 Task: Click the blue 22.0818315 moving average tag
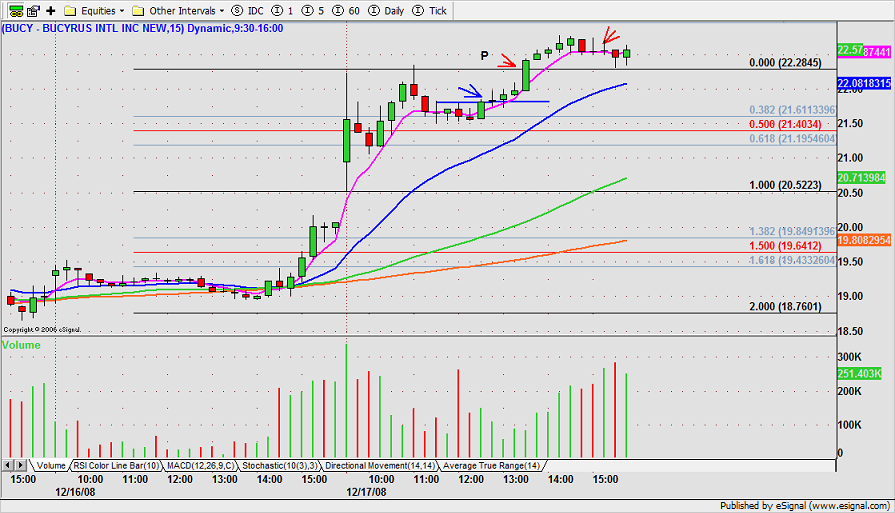tap(864, 83)
